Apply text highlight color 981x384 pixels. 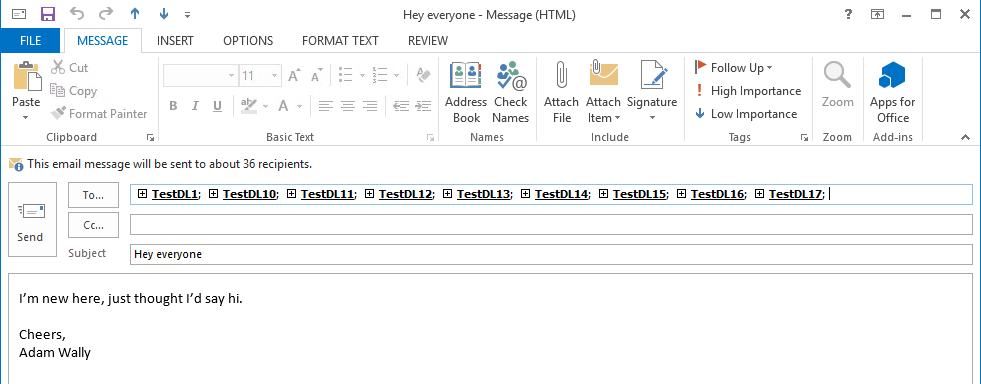tap(248, 106)
